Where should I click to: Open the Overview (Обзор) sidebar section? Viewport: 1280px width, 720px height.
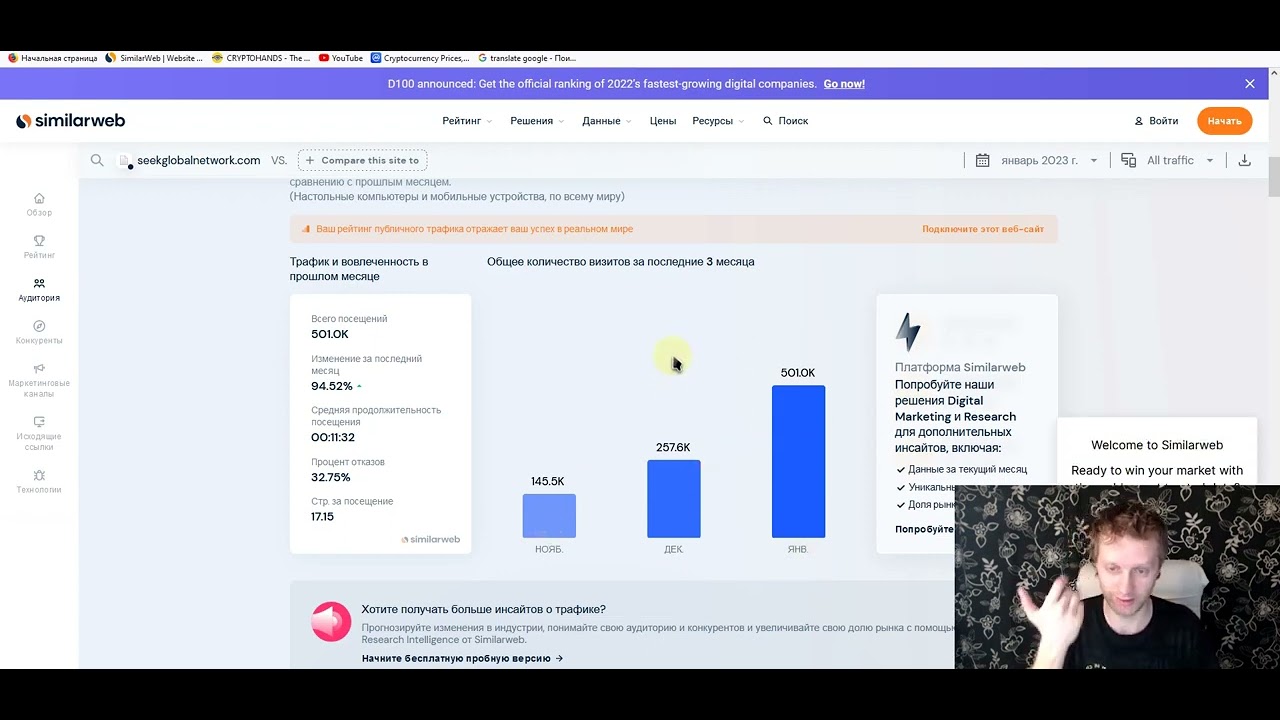point(39,204)
